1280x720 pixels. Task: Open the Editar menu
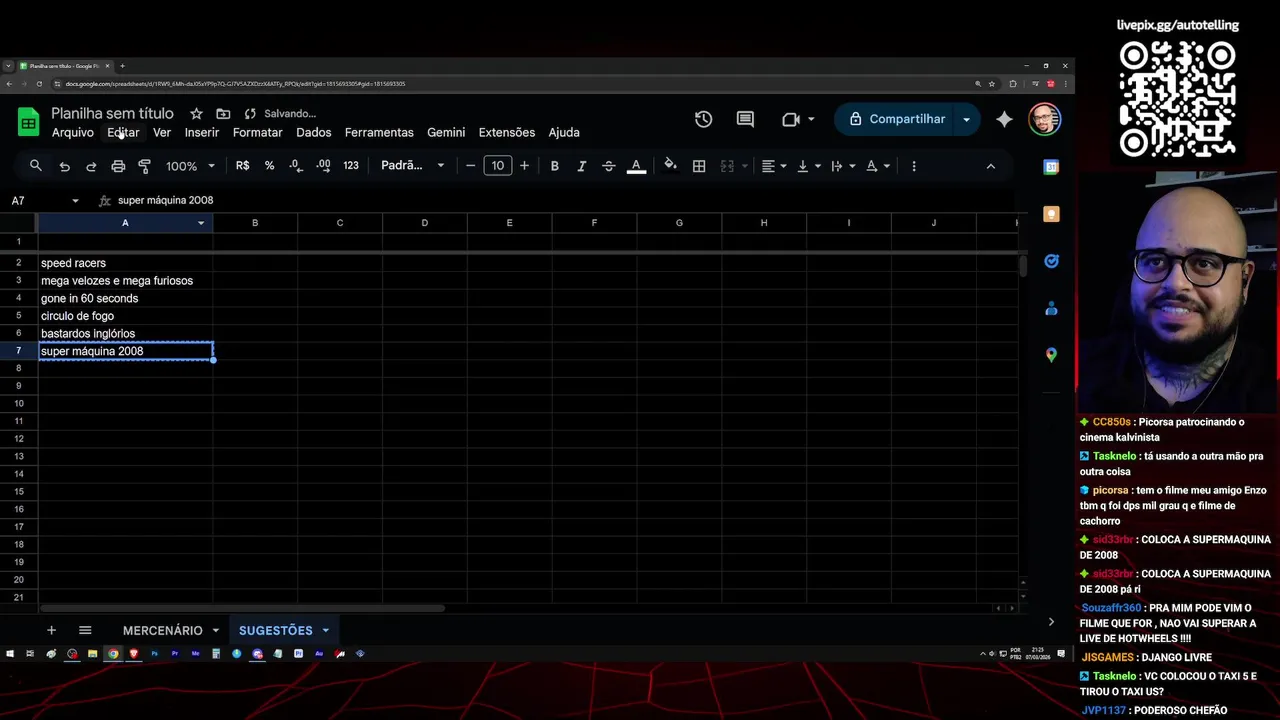click(x=123, y=132)
